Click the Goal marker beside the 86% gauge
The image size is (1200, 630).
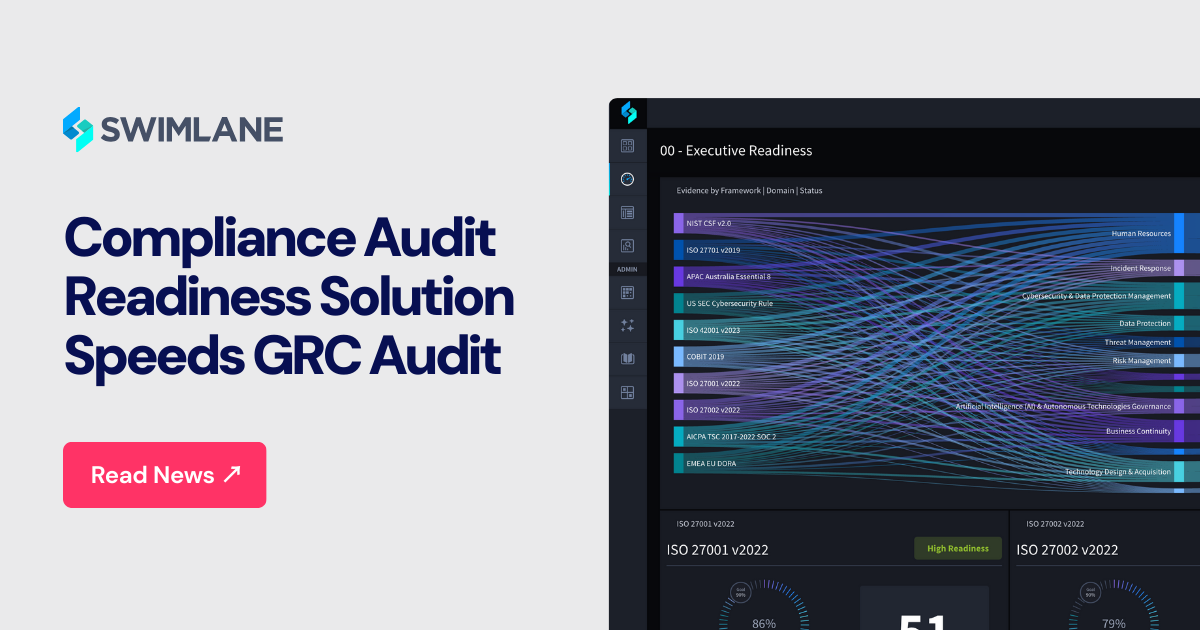(741, 592)
